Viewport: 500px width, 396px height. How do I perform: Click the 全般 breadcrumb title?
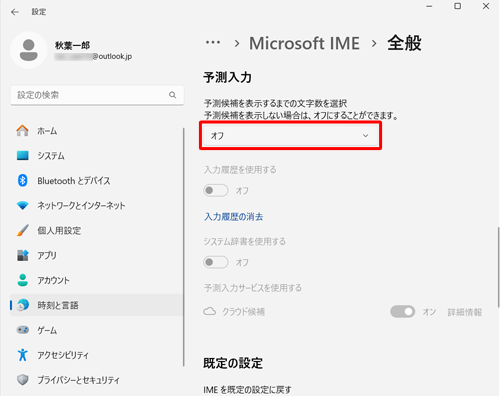point(404,43)
